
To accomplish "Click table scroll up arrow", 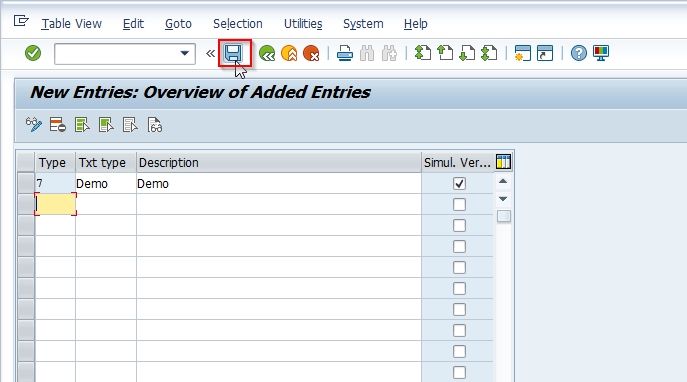I will tap(503, 181).
